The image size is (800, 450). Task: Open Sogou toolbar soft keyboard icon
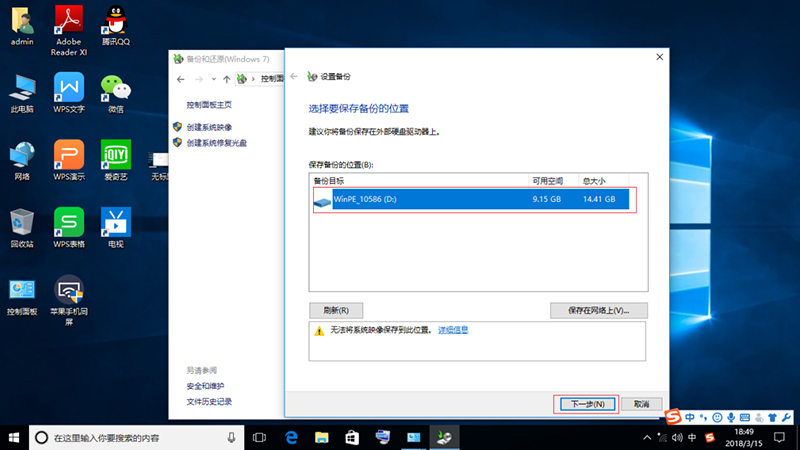click(x=745, y=417)
